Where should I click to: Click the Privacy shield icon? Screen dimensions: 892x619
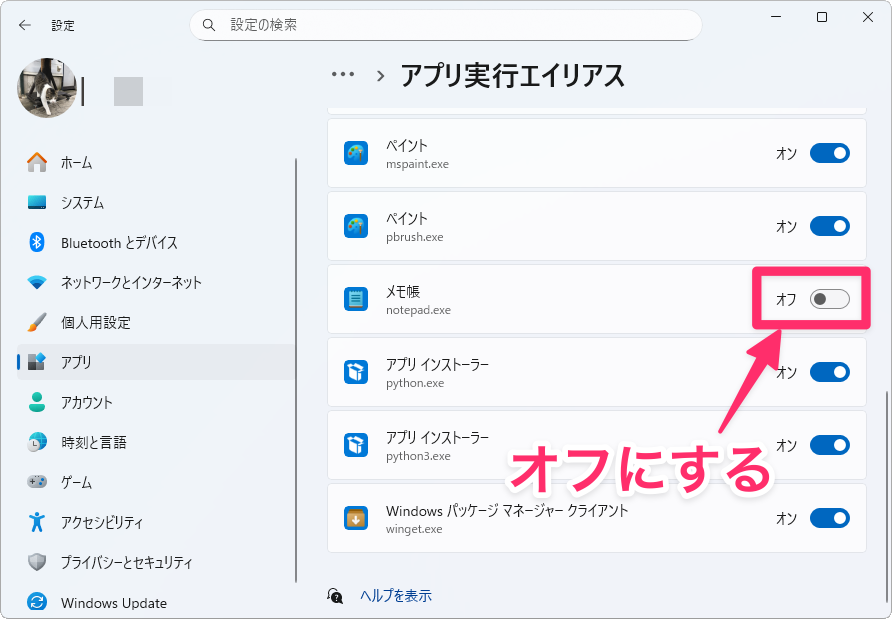click(37, 562)
